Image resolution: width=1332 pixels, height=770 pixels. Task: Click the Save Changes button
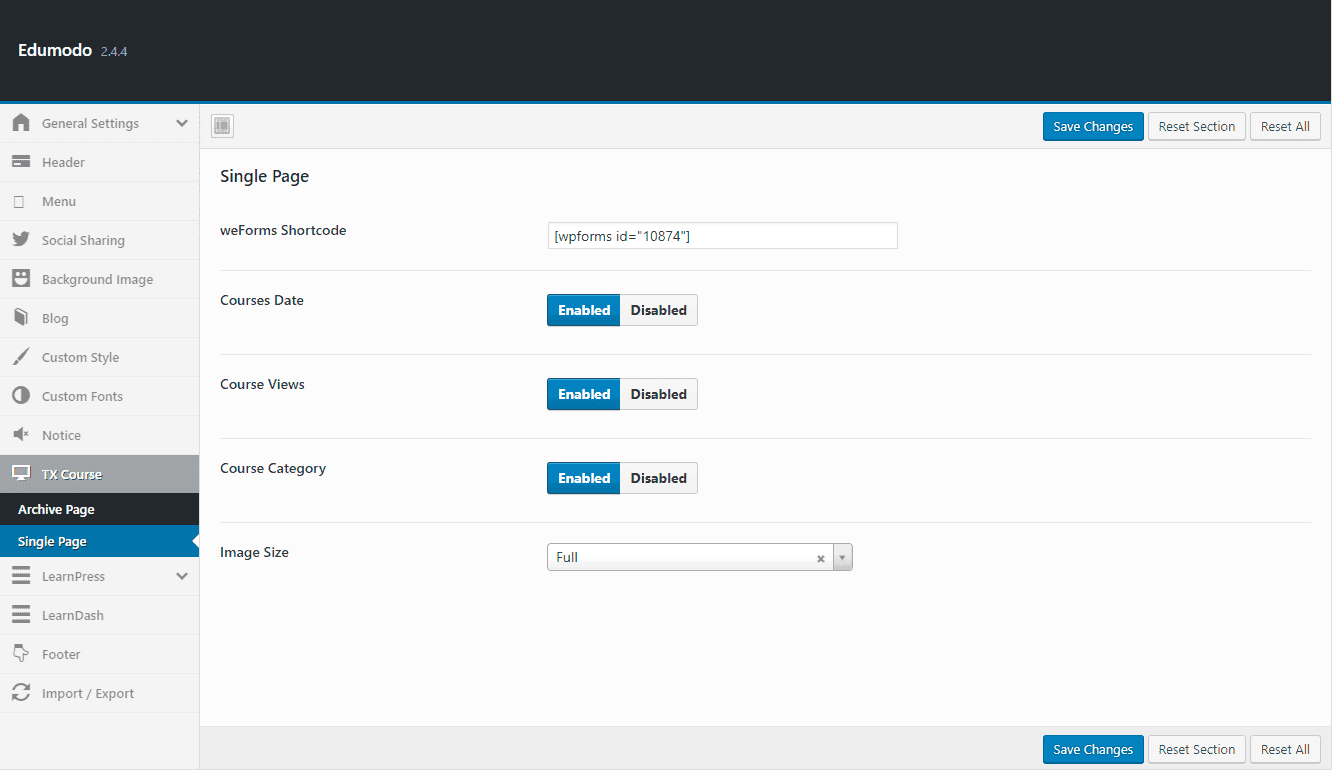pyautogui.click(x=1093, y=126)
